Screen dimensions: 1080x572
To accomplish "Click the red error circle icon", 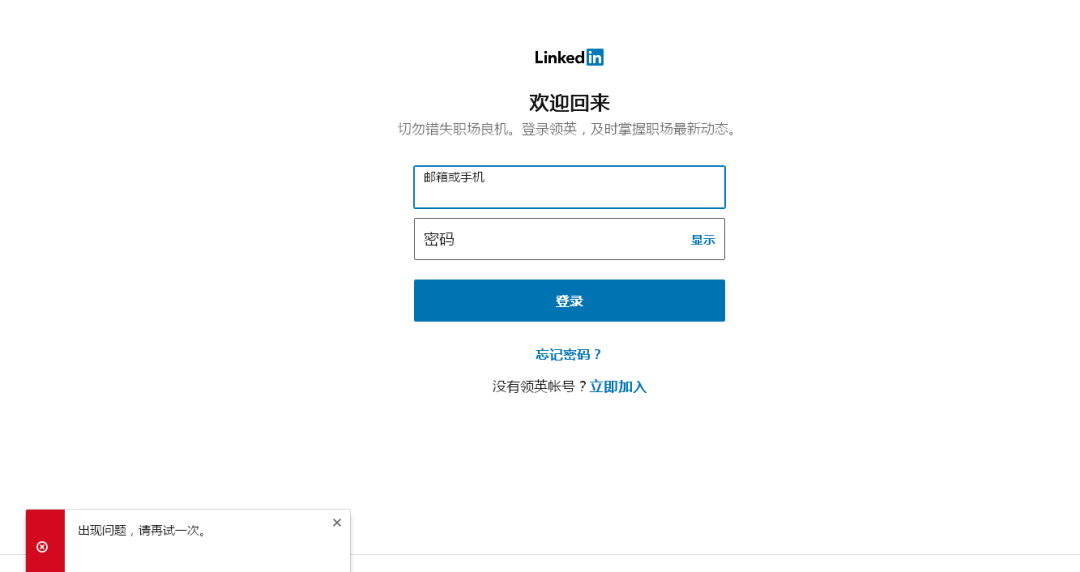I will coord(42,547).
